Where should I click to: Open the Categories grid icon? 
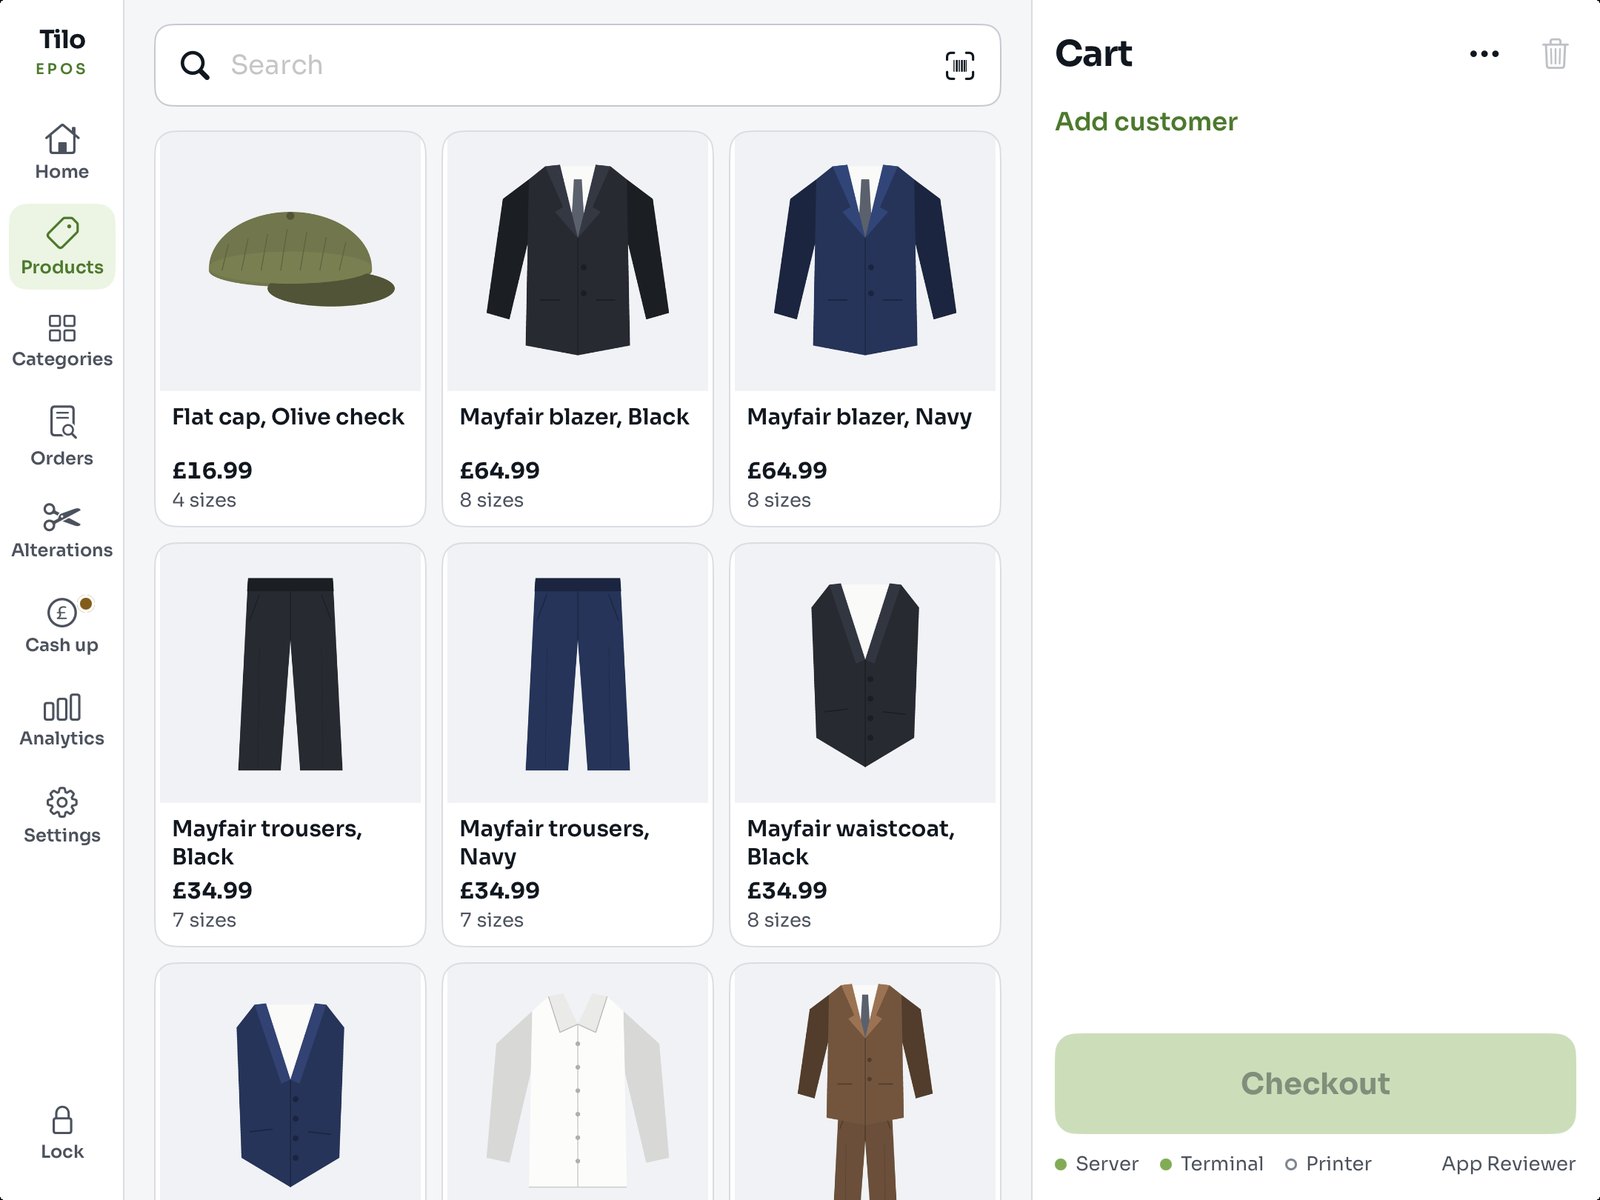tap(62, 328)
